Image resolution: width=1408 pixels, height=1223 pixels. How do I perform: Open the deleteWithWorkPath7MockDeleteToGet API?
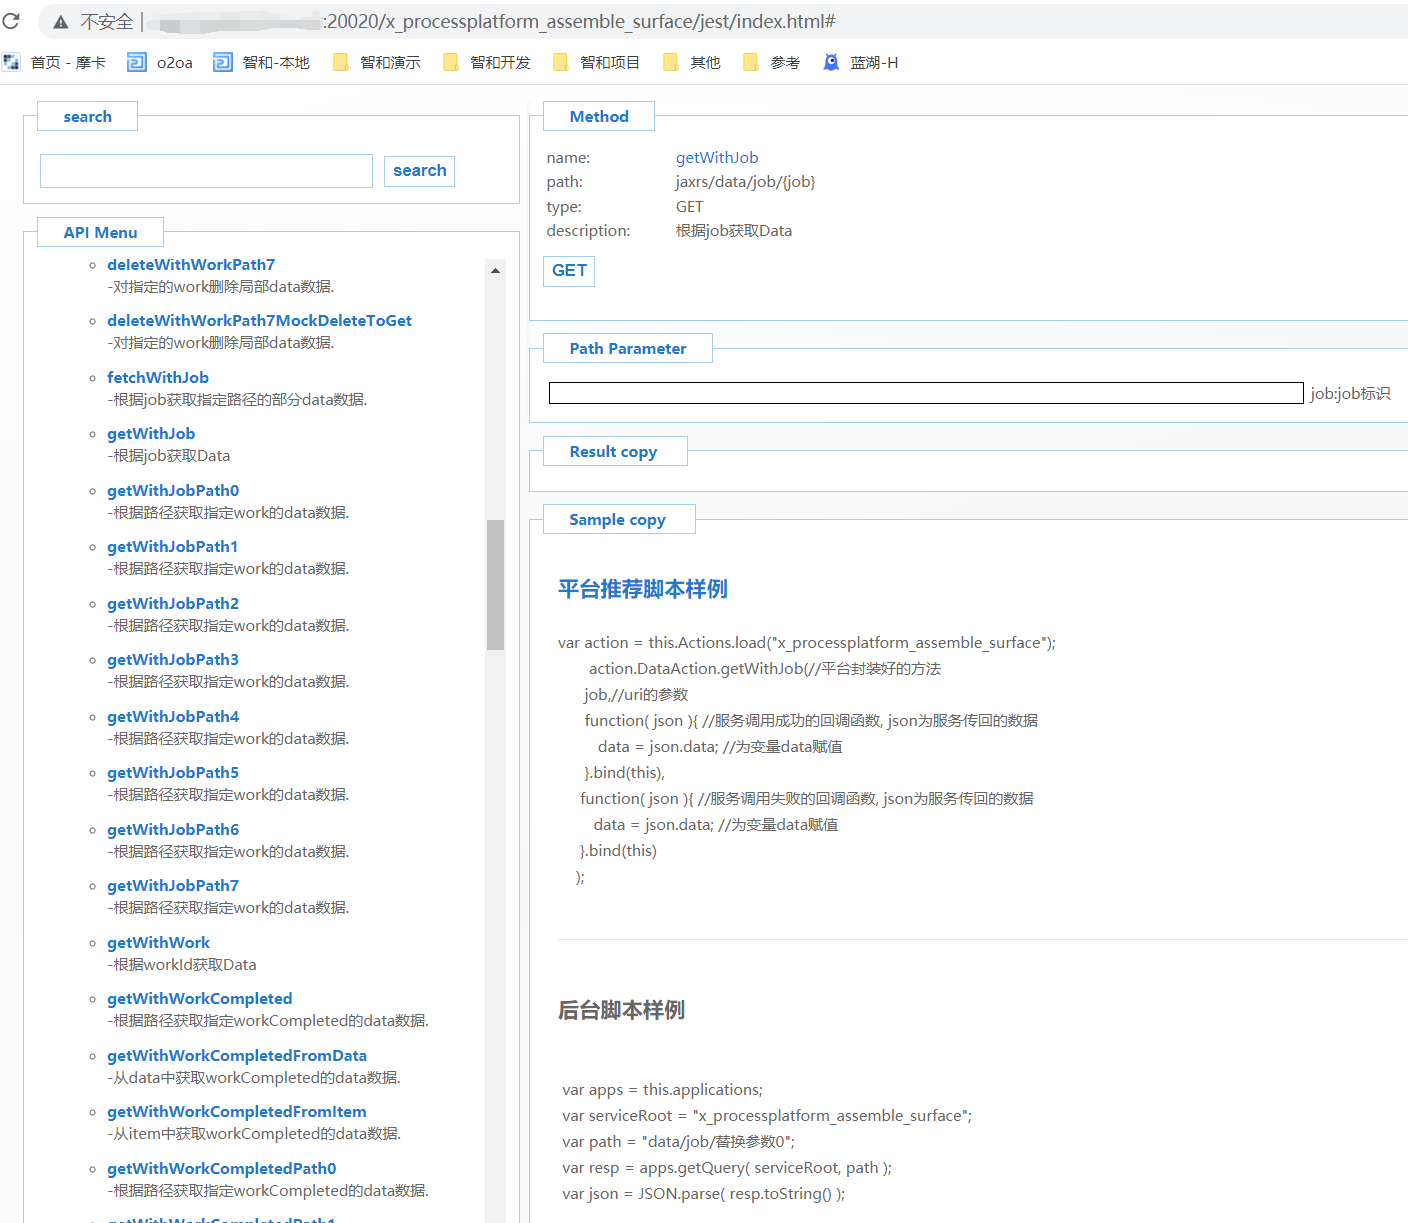[260, 321]
